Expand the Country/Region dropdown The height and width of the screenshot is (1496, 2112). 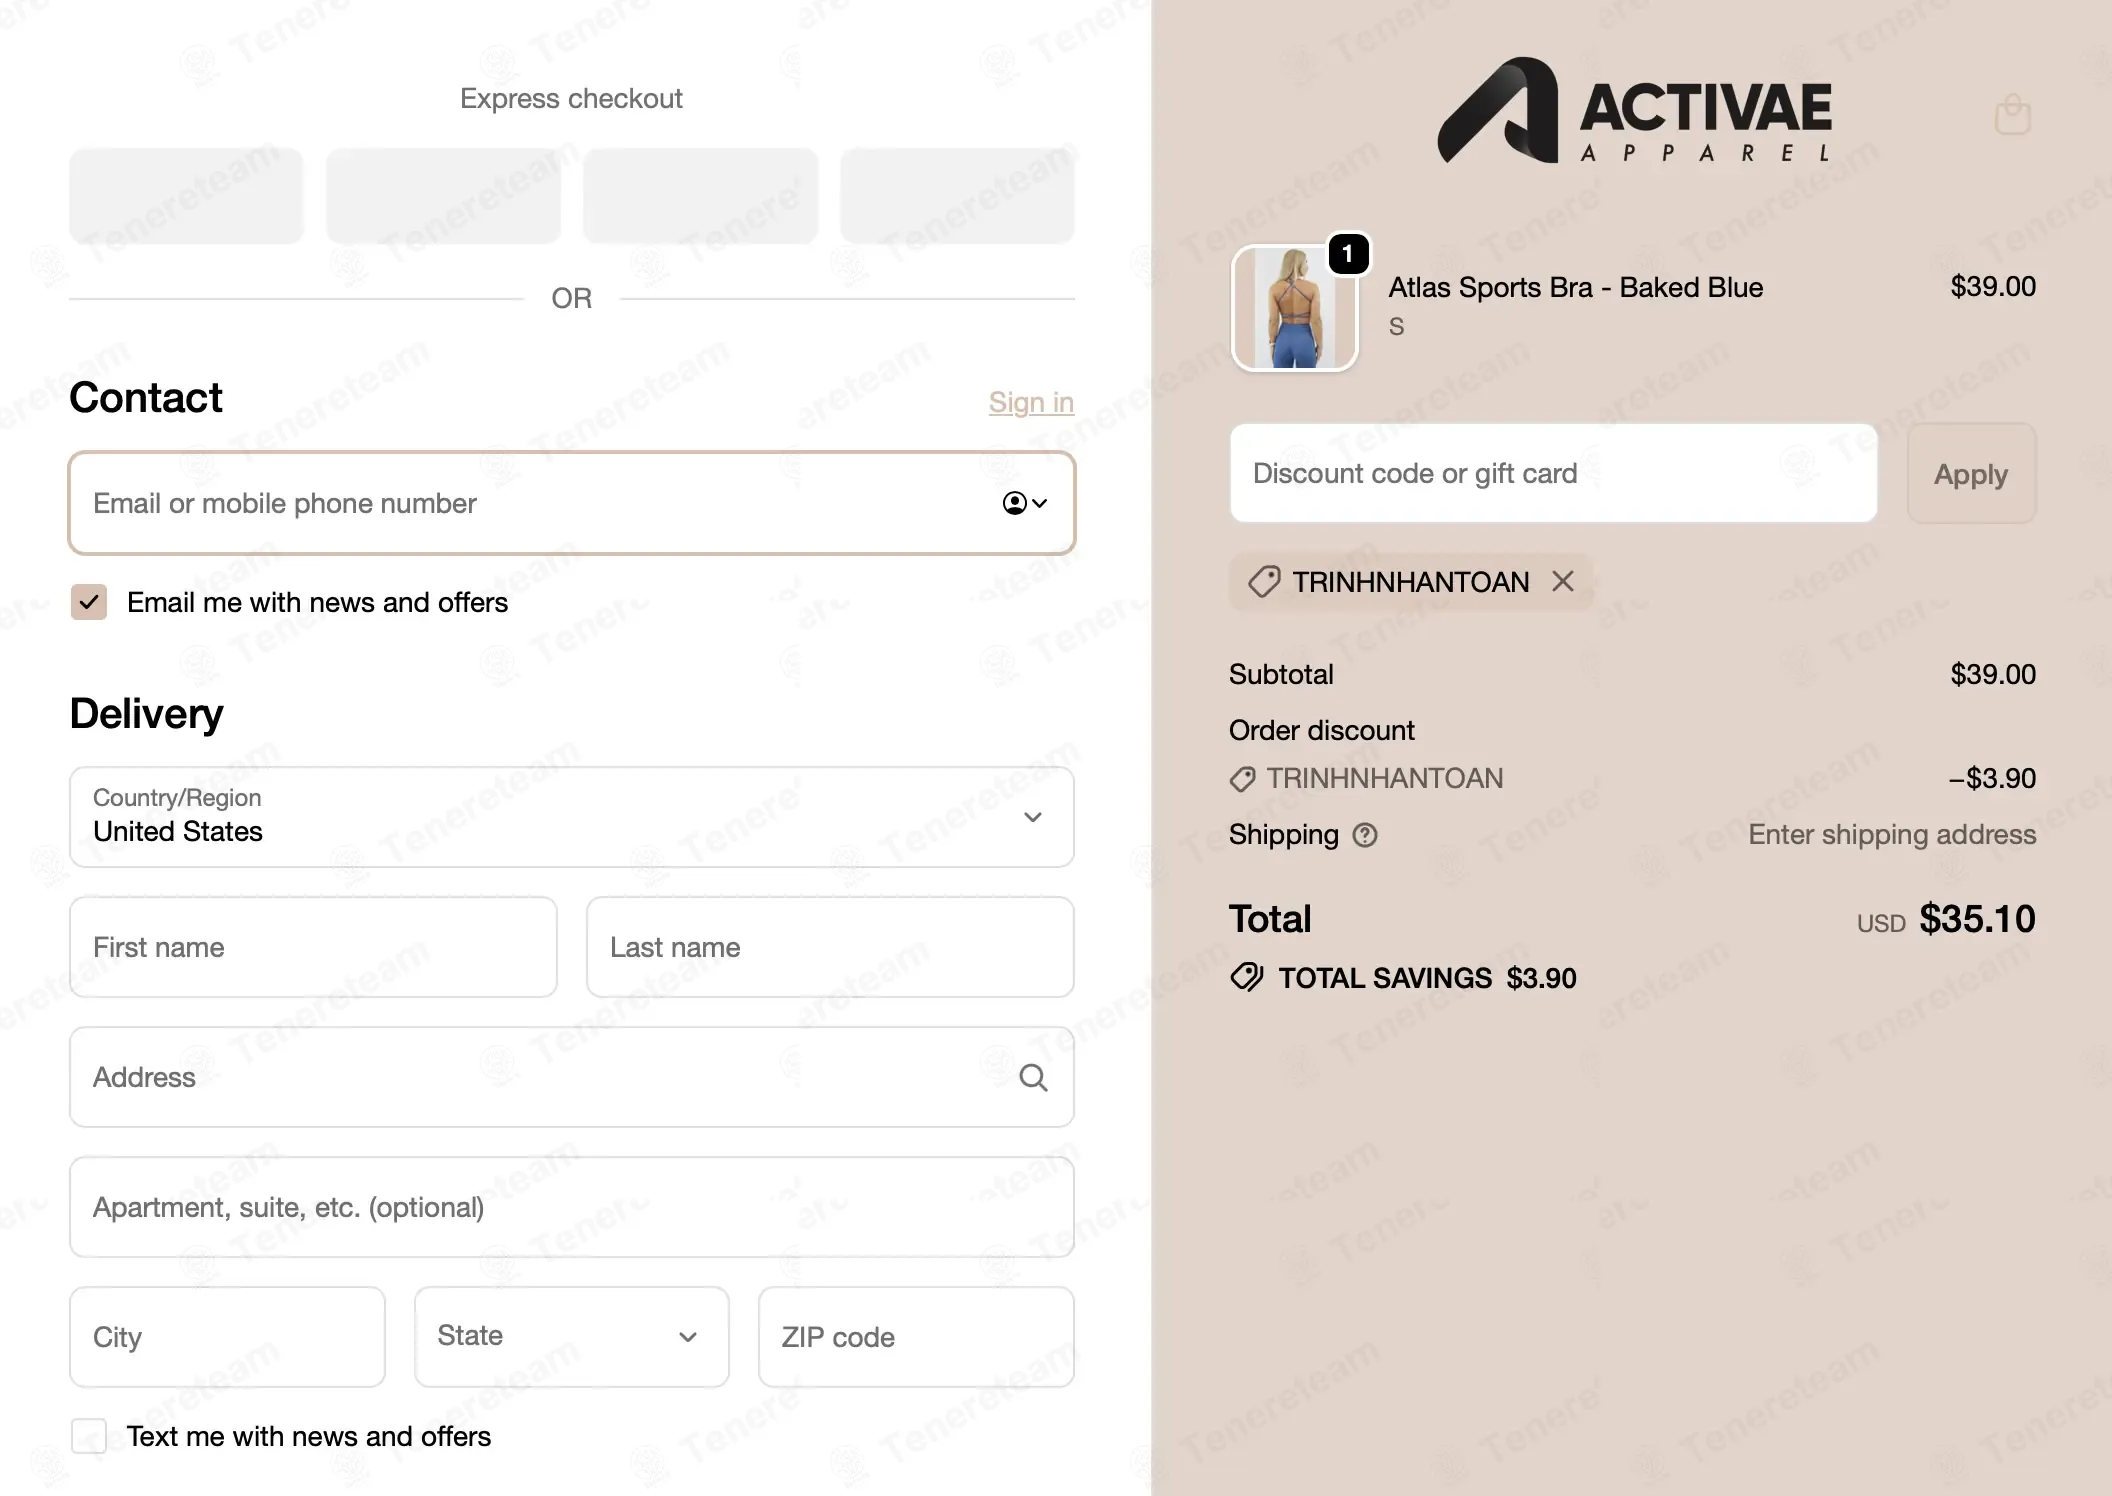tap(572, 817)
